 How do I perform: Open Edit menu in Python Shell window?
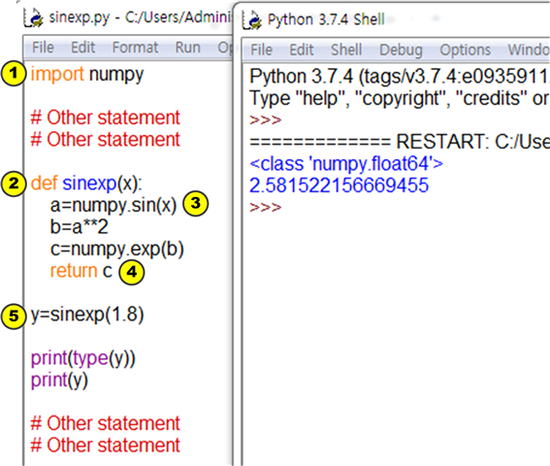[x=302, y=50]
